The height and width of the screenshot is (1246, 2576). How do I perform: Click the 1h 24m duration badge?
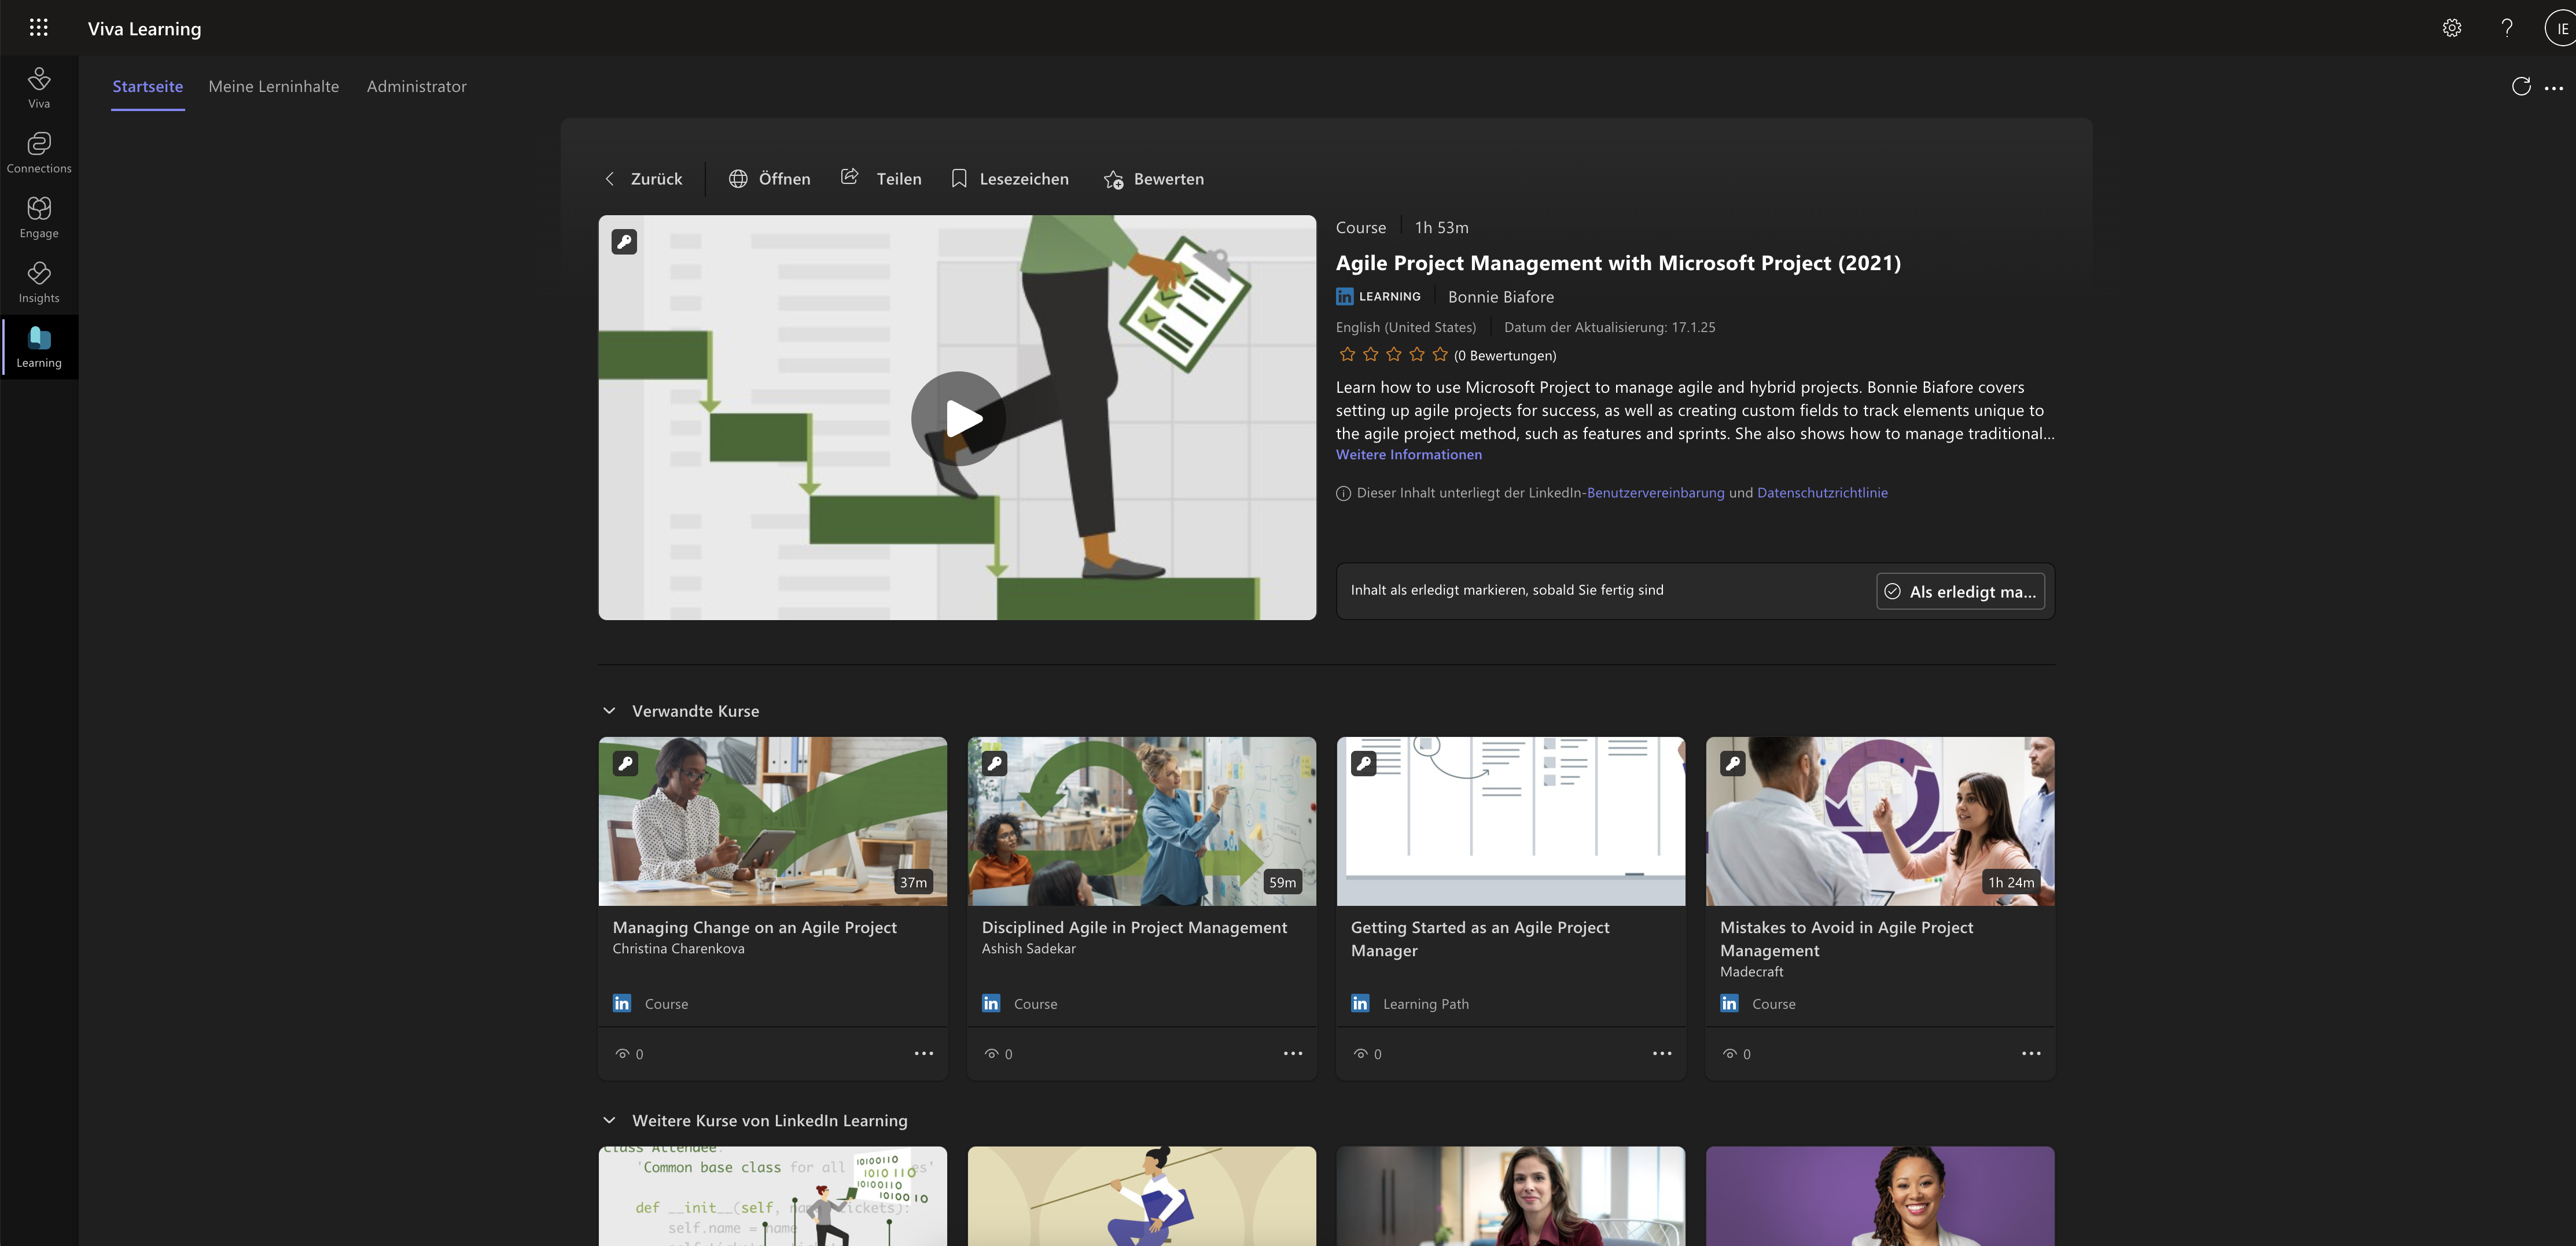pos(2011,882)
